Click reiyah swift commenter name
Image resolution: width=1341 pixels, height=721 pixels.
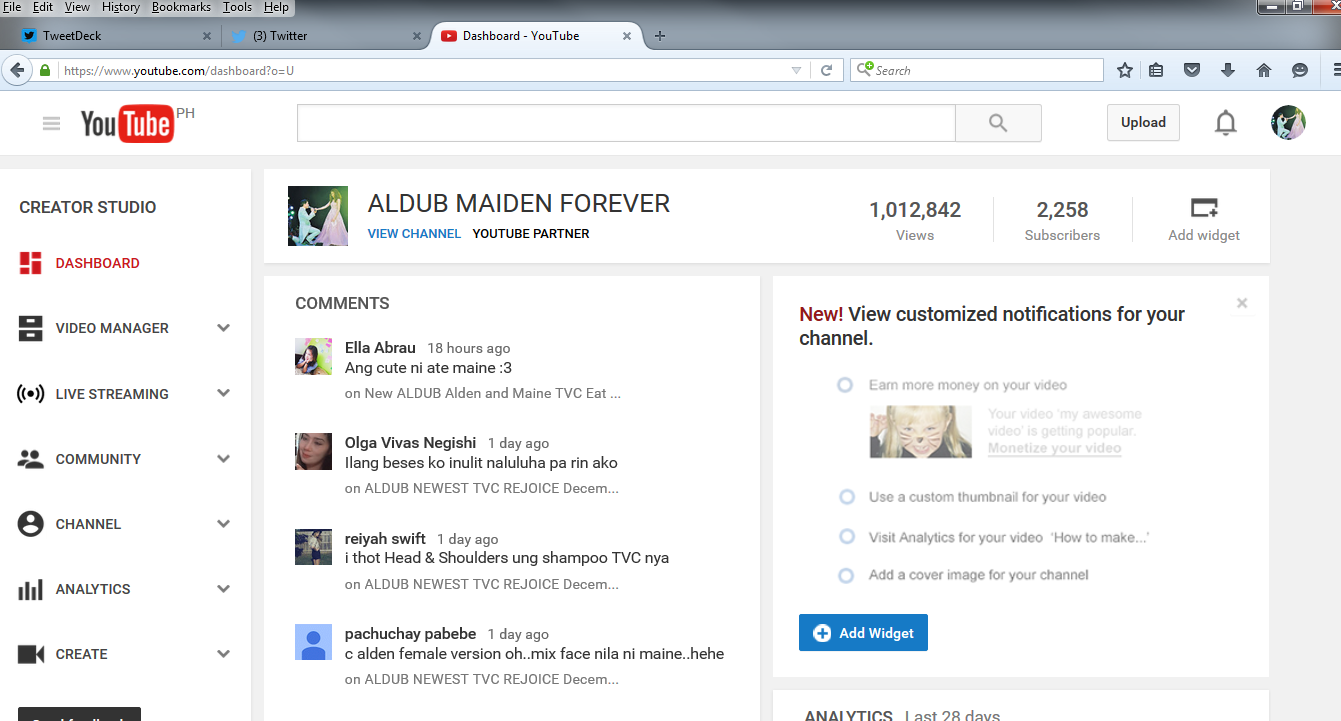[385, 538]
